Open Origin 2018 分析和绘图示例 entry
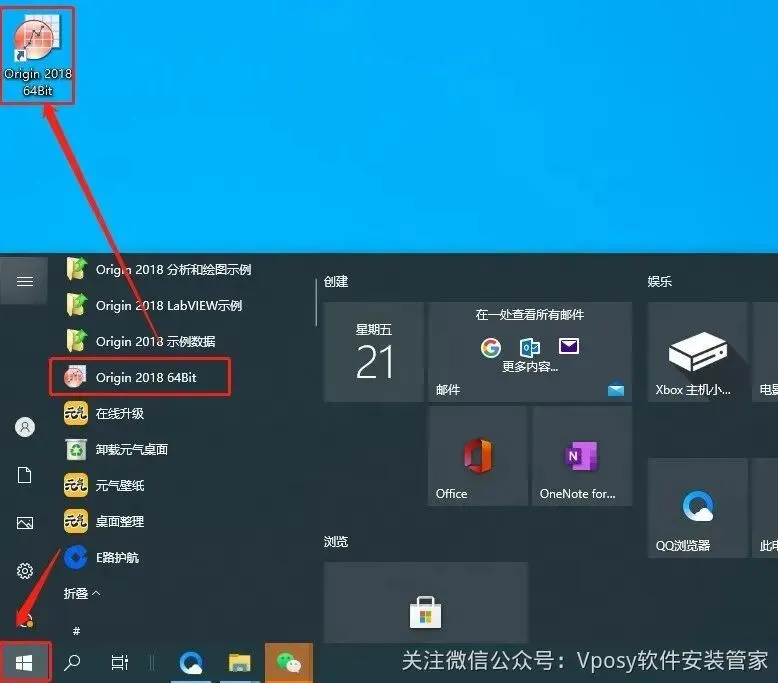 click(160, 270)
